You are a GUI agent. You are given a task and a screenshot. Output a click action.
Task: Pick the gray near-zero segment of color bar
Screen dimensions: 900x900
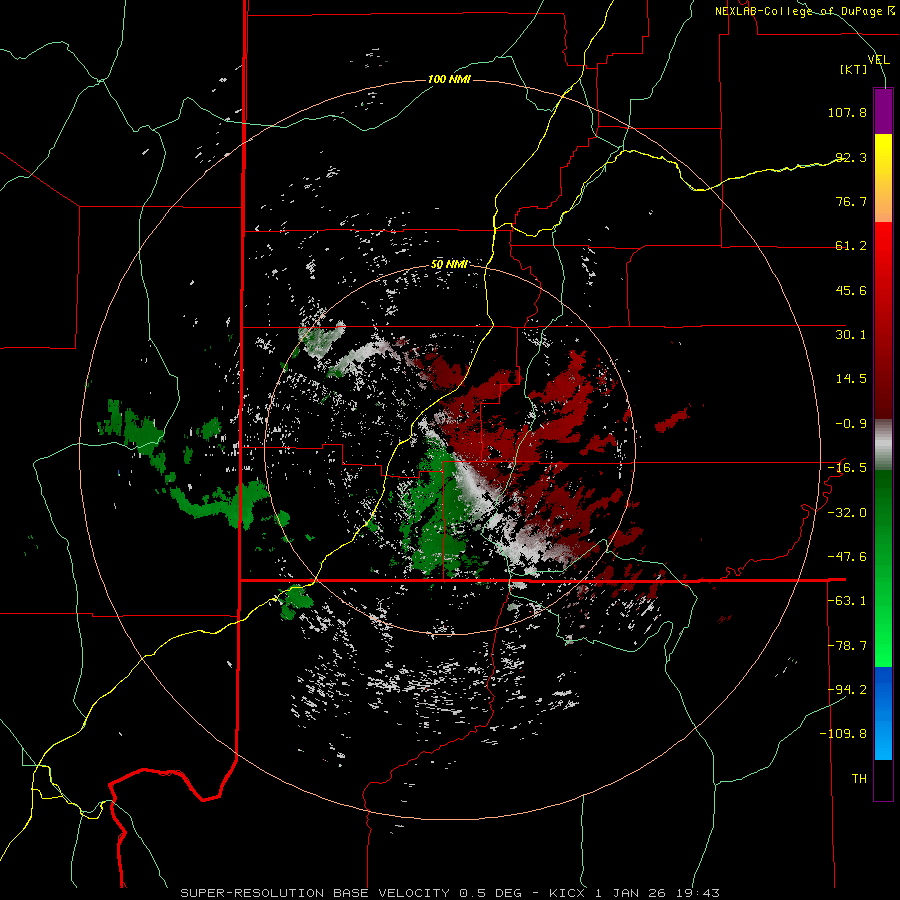tap(883, 445)
